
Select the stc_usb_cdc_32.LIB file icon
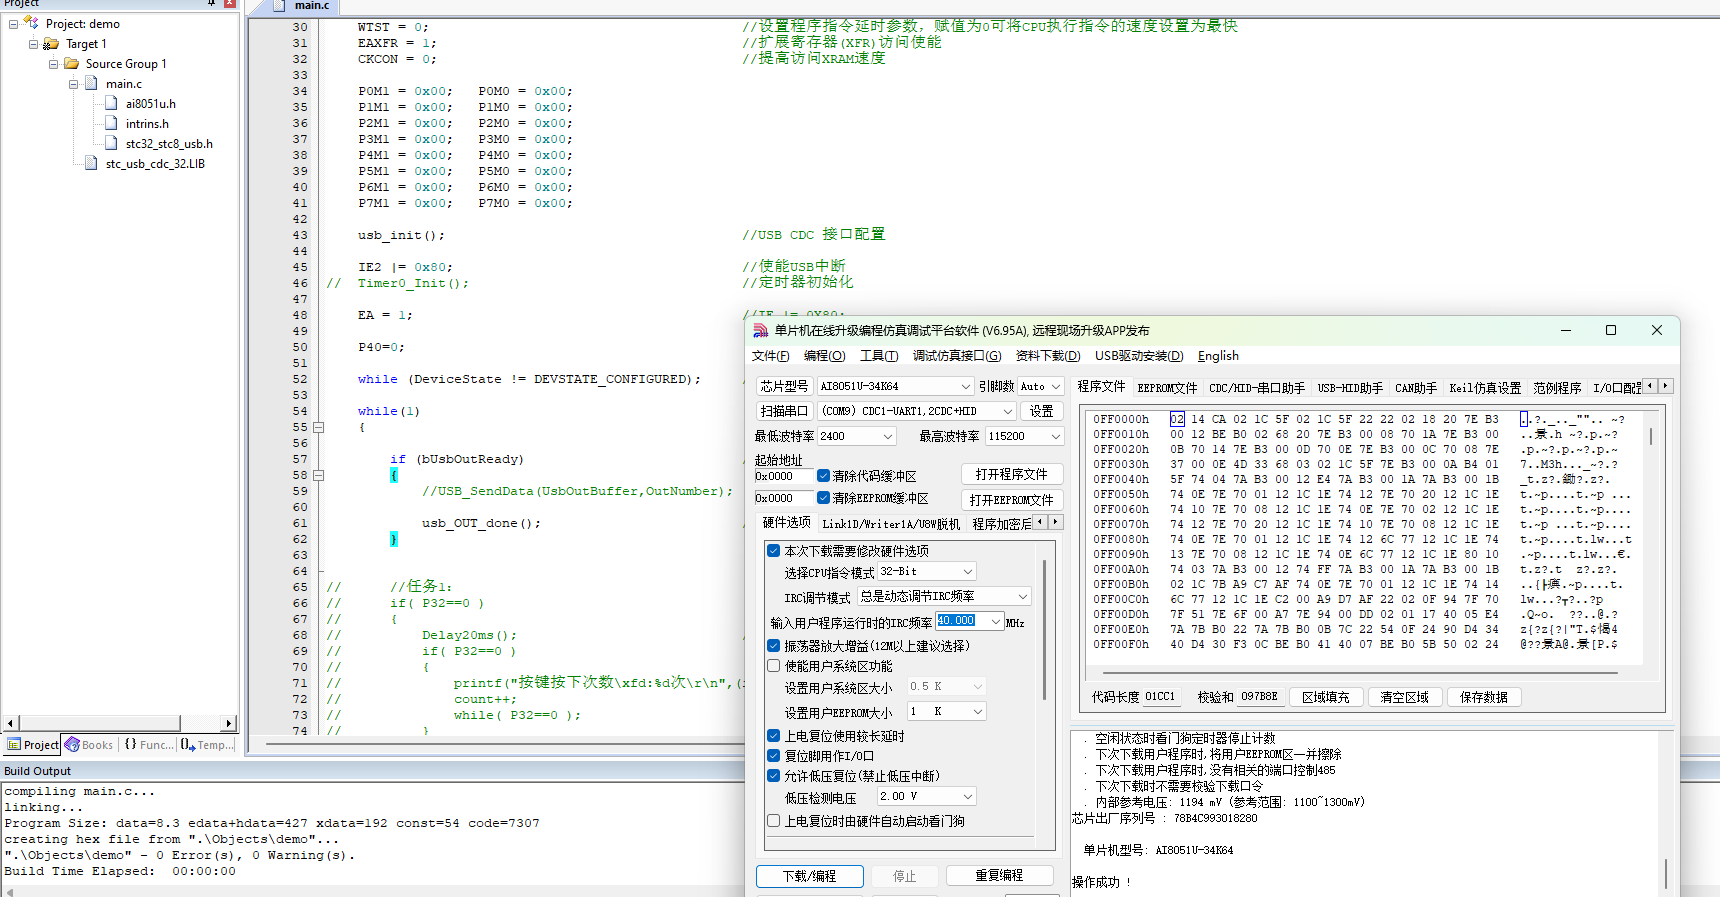92,163
